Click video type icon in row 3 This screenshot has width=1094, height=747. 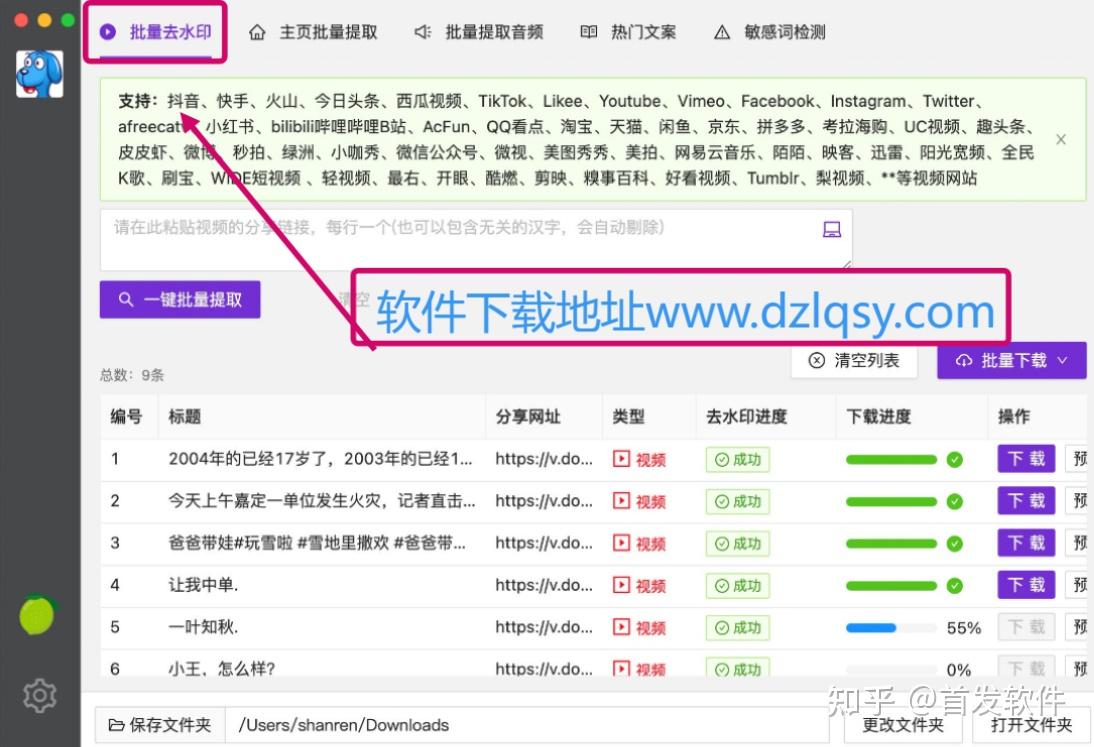(x=621, y=543)
